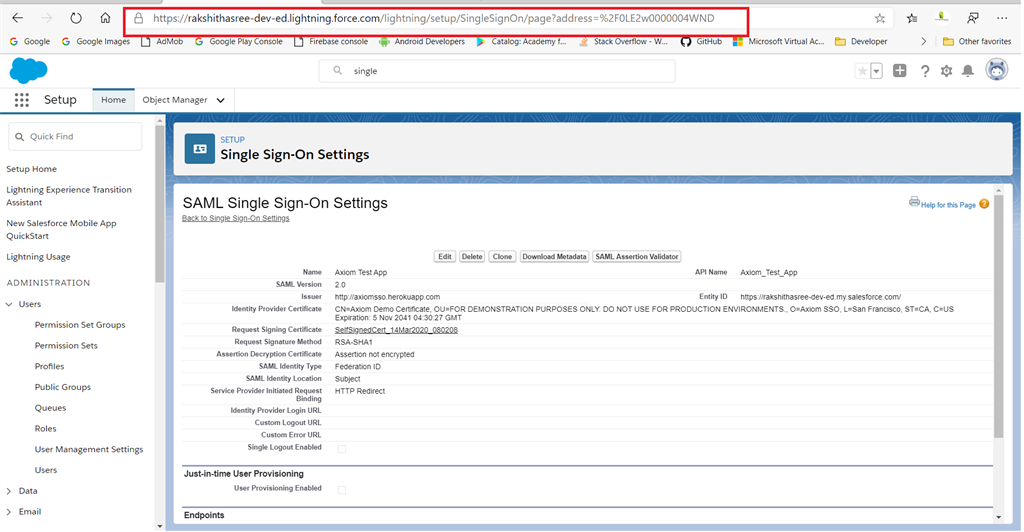Viewport: 1024px width, 532px height.
Task: Open the Google Play Console bookmark
Action: [x=238, y=41]
